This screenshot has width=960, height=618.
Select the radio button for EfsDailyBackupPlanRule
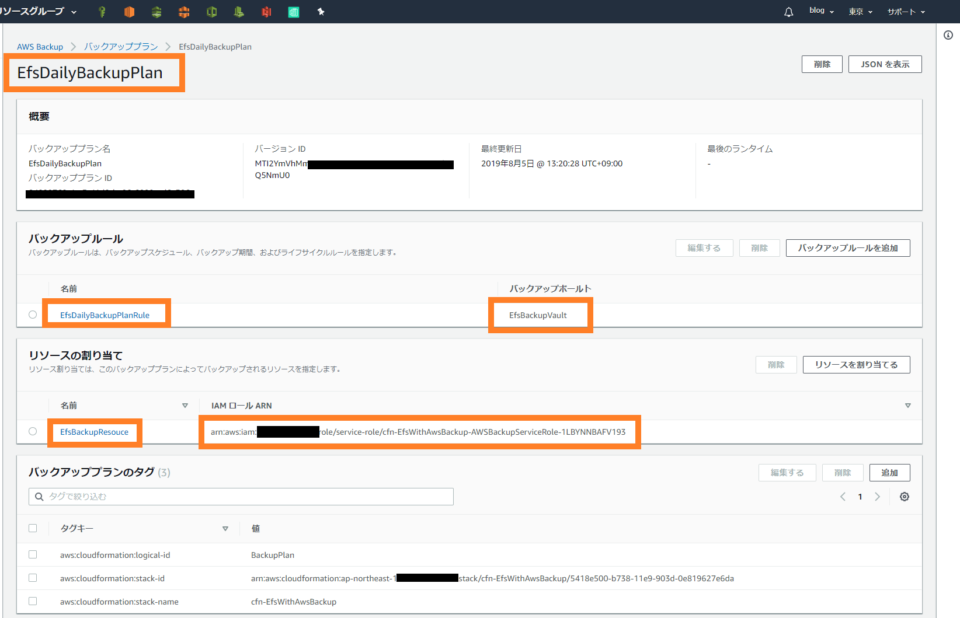(x=31, y=313)
